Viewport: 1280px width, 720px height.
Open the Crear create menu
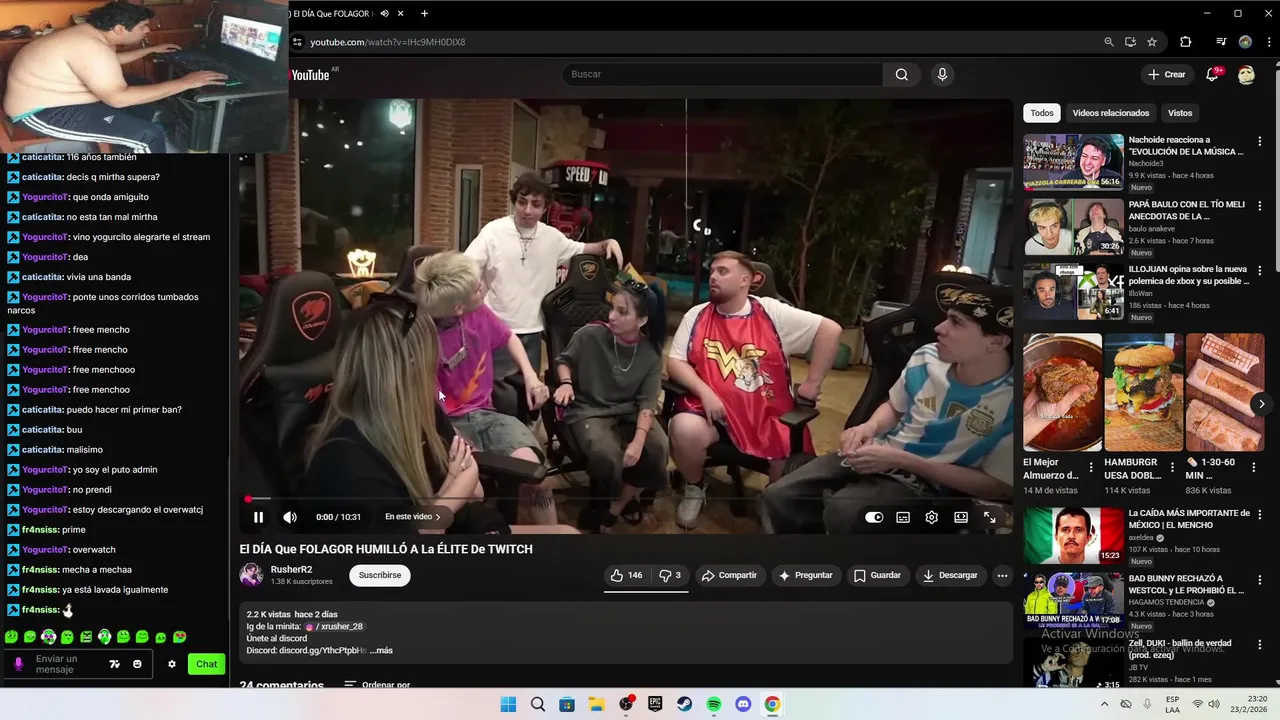click(x=1166, y=74)
